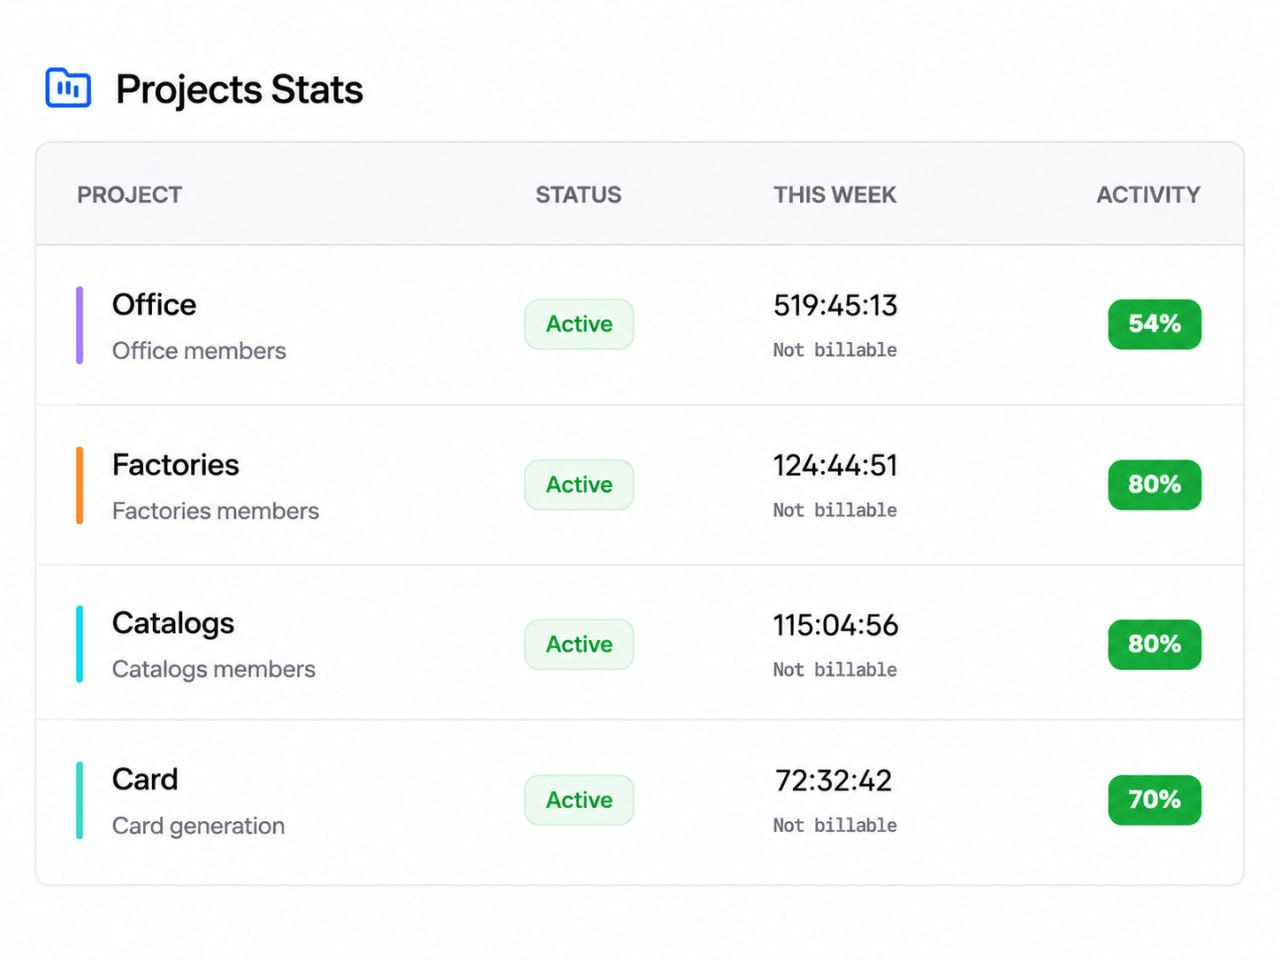Click the teal color bar beside Card
Viewport: 1280px width, 960px height.
79,800
